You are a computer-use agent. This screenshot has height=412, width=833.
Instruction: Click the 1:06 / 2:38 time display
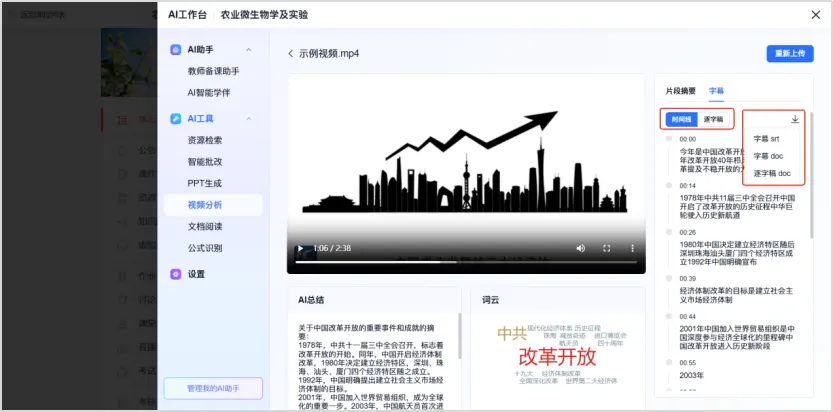(332, 248)
